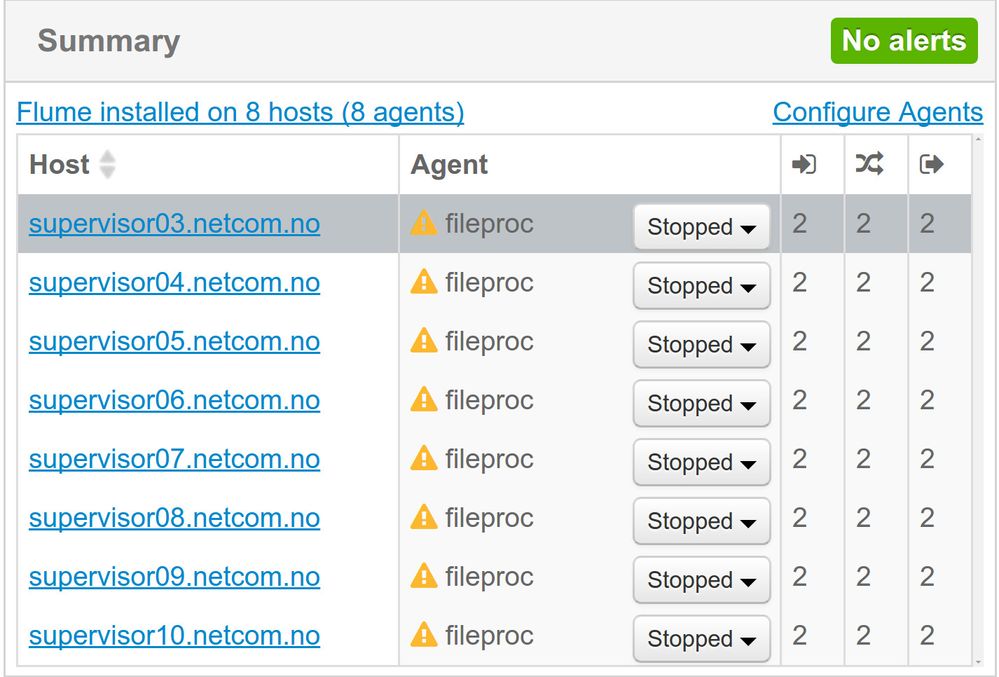999x677 pixels.
Task: Open host supervisor05.netcom.no
Action: [x=174, y=342]
